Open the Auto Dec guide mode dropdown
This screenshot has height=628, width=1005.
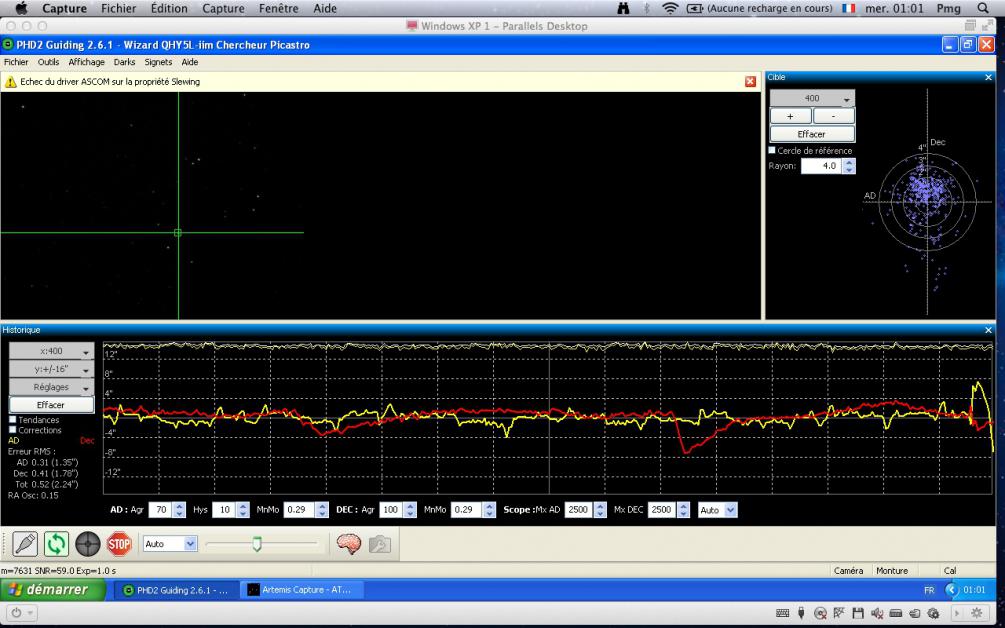click(717, 510)
